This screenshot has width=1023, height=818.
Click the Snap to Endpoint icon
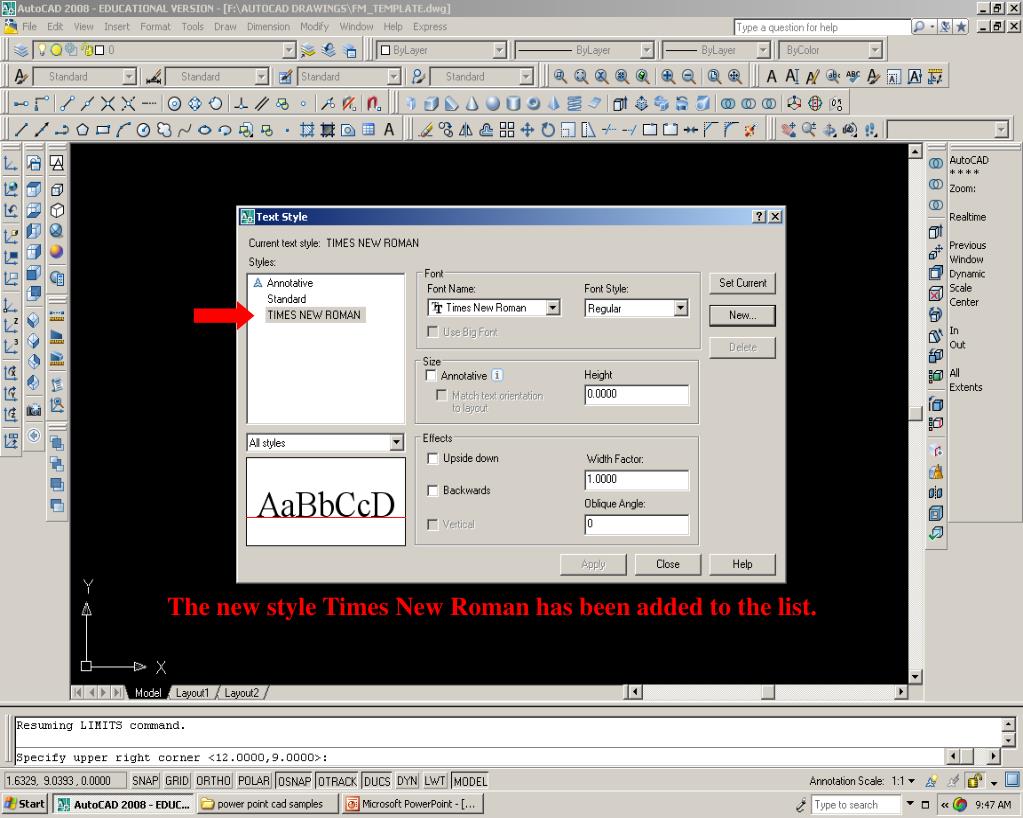(67, 103)
